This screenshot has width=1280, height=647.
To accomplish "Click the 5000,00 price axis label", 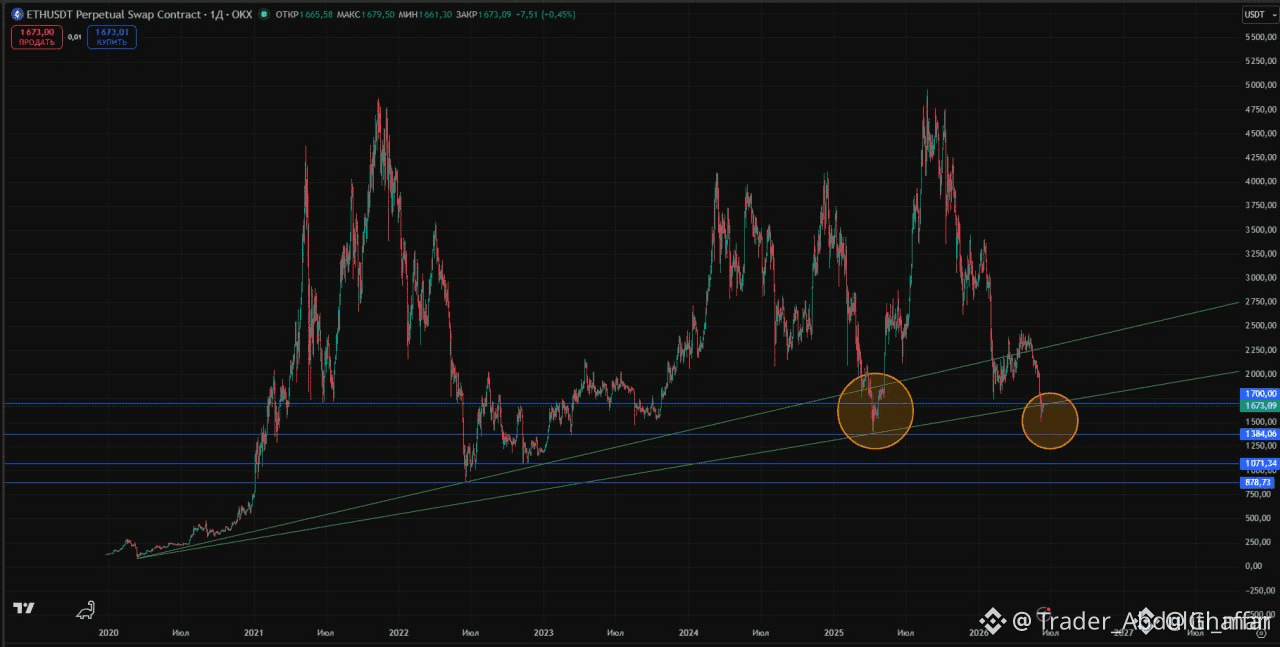I will tap(1259, 85).
